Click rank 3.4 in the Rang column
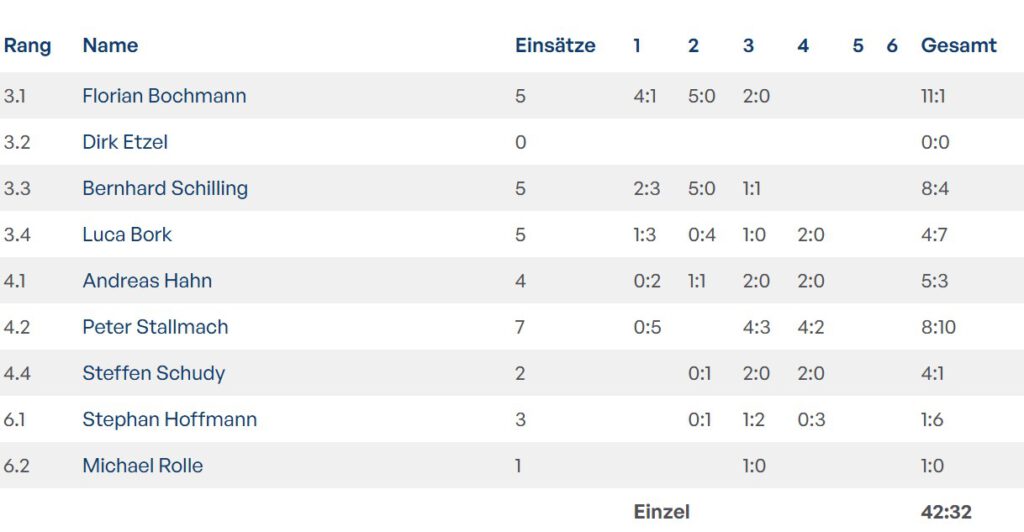The height and width of the screenshot is (532, 1024). pos(17,234)
